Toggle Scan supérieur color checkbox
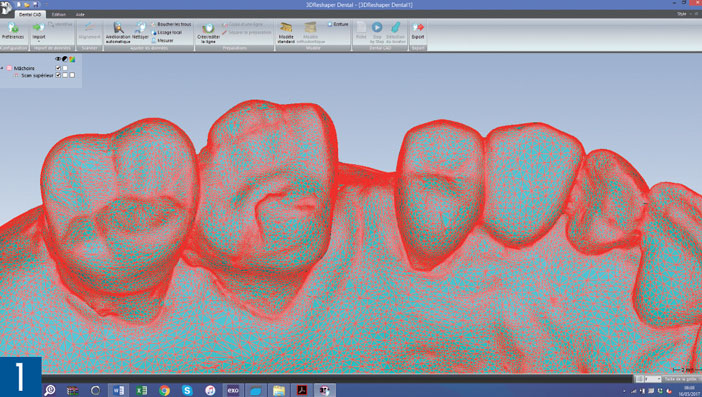Image resolution: width=702 pixels, height=397 pixels. pos(72,75)
